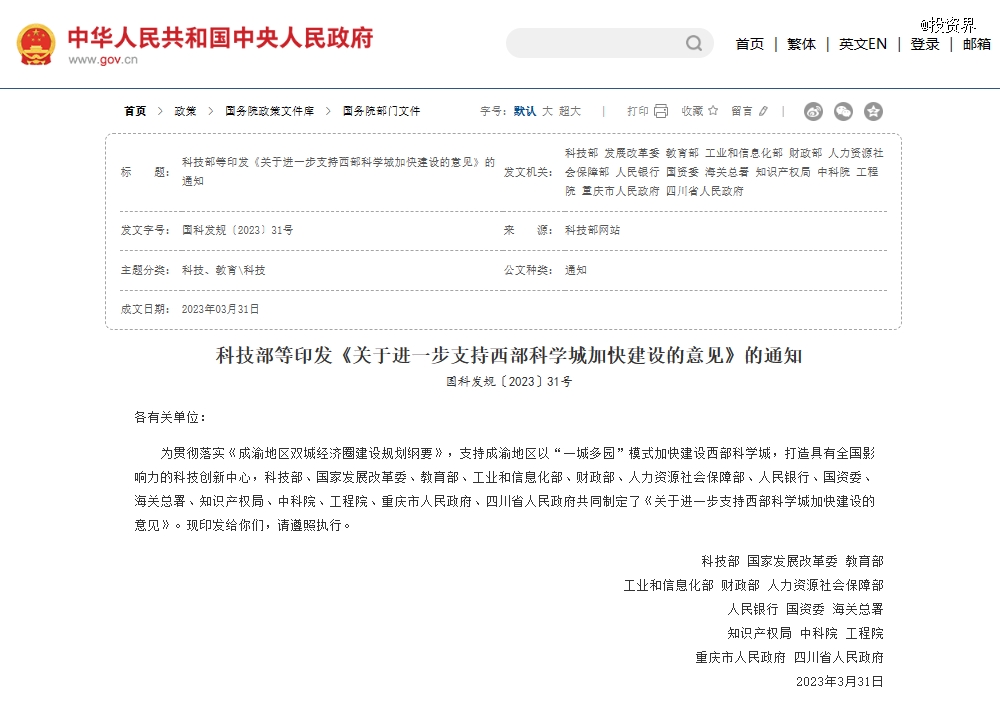Set font size to 默认
1000x704 pixels.
pos(525,111)
